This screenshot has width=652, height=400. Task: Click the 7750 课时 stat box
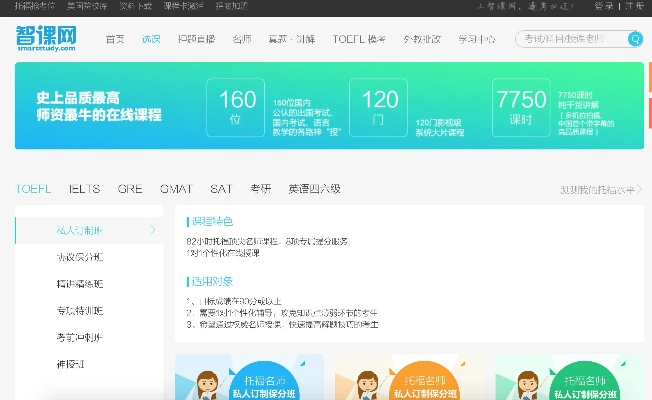[x=521, y=107]
